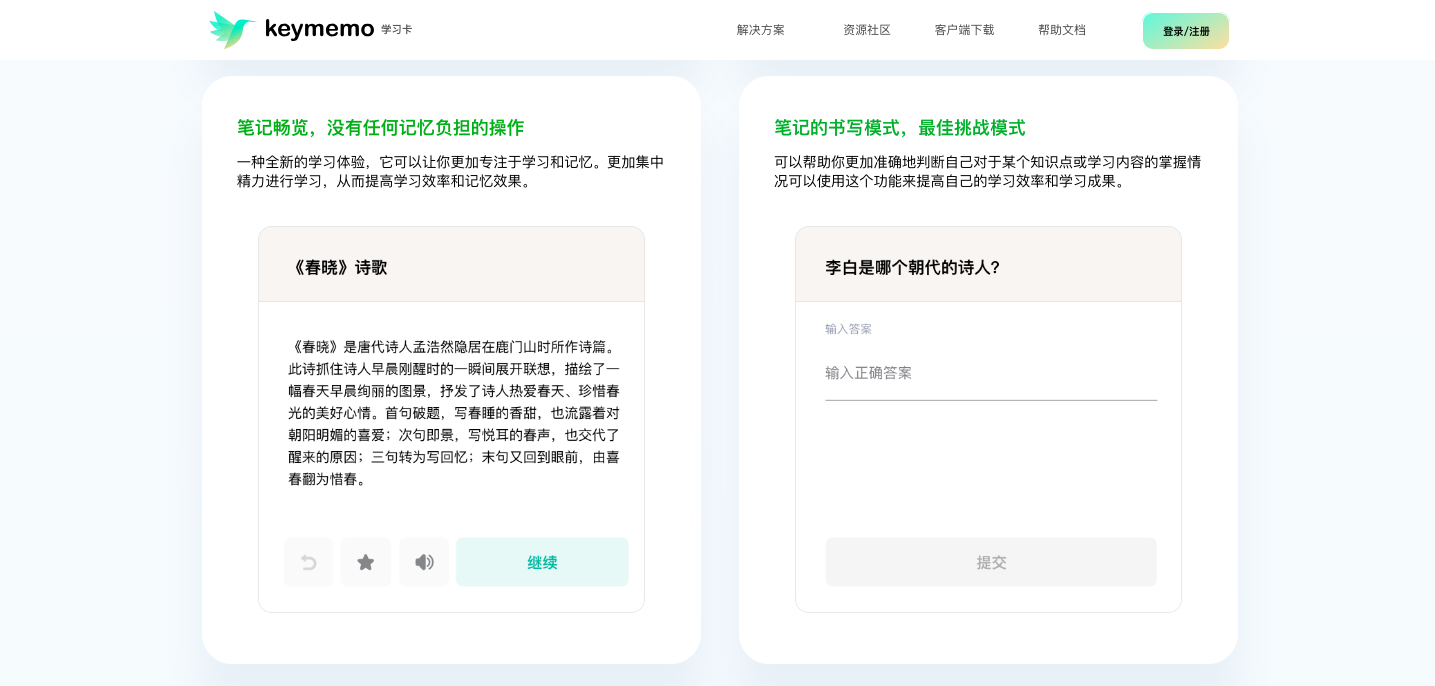Click the 提交 button to submit the answer
The height and width of the screenshot is (686, 1435).
pyautogui.click(x=990, y=562)
